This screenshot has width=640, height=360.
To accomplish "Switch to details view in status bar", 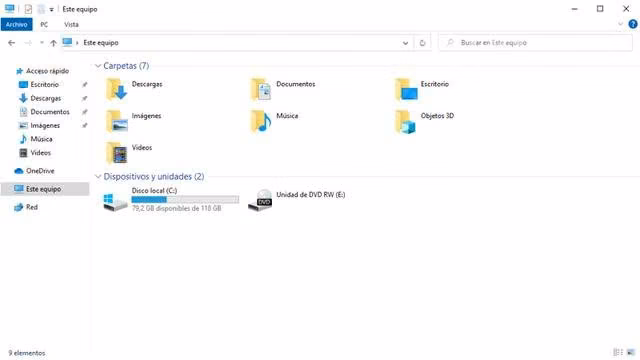I will (618, 352).
